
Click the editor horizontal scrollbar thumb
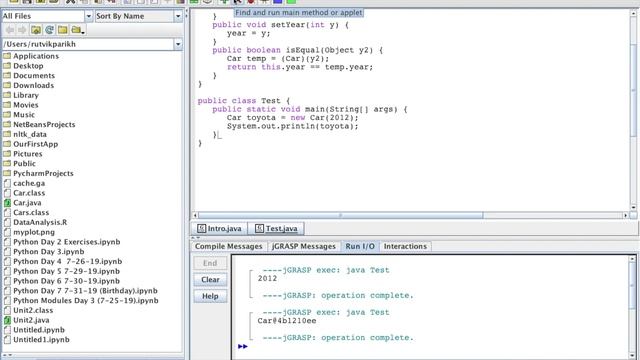340,215
